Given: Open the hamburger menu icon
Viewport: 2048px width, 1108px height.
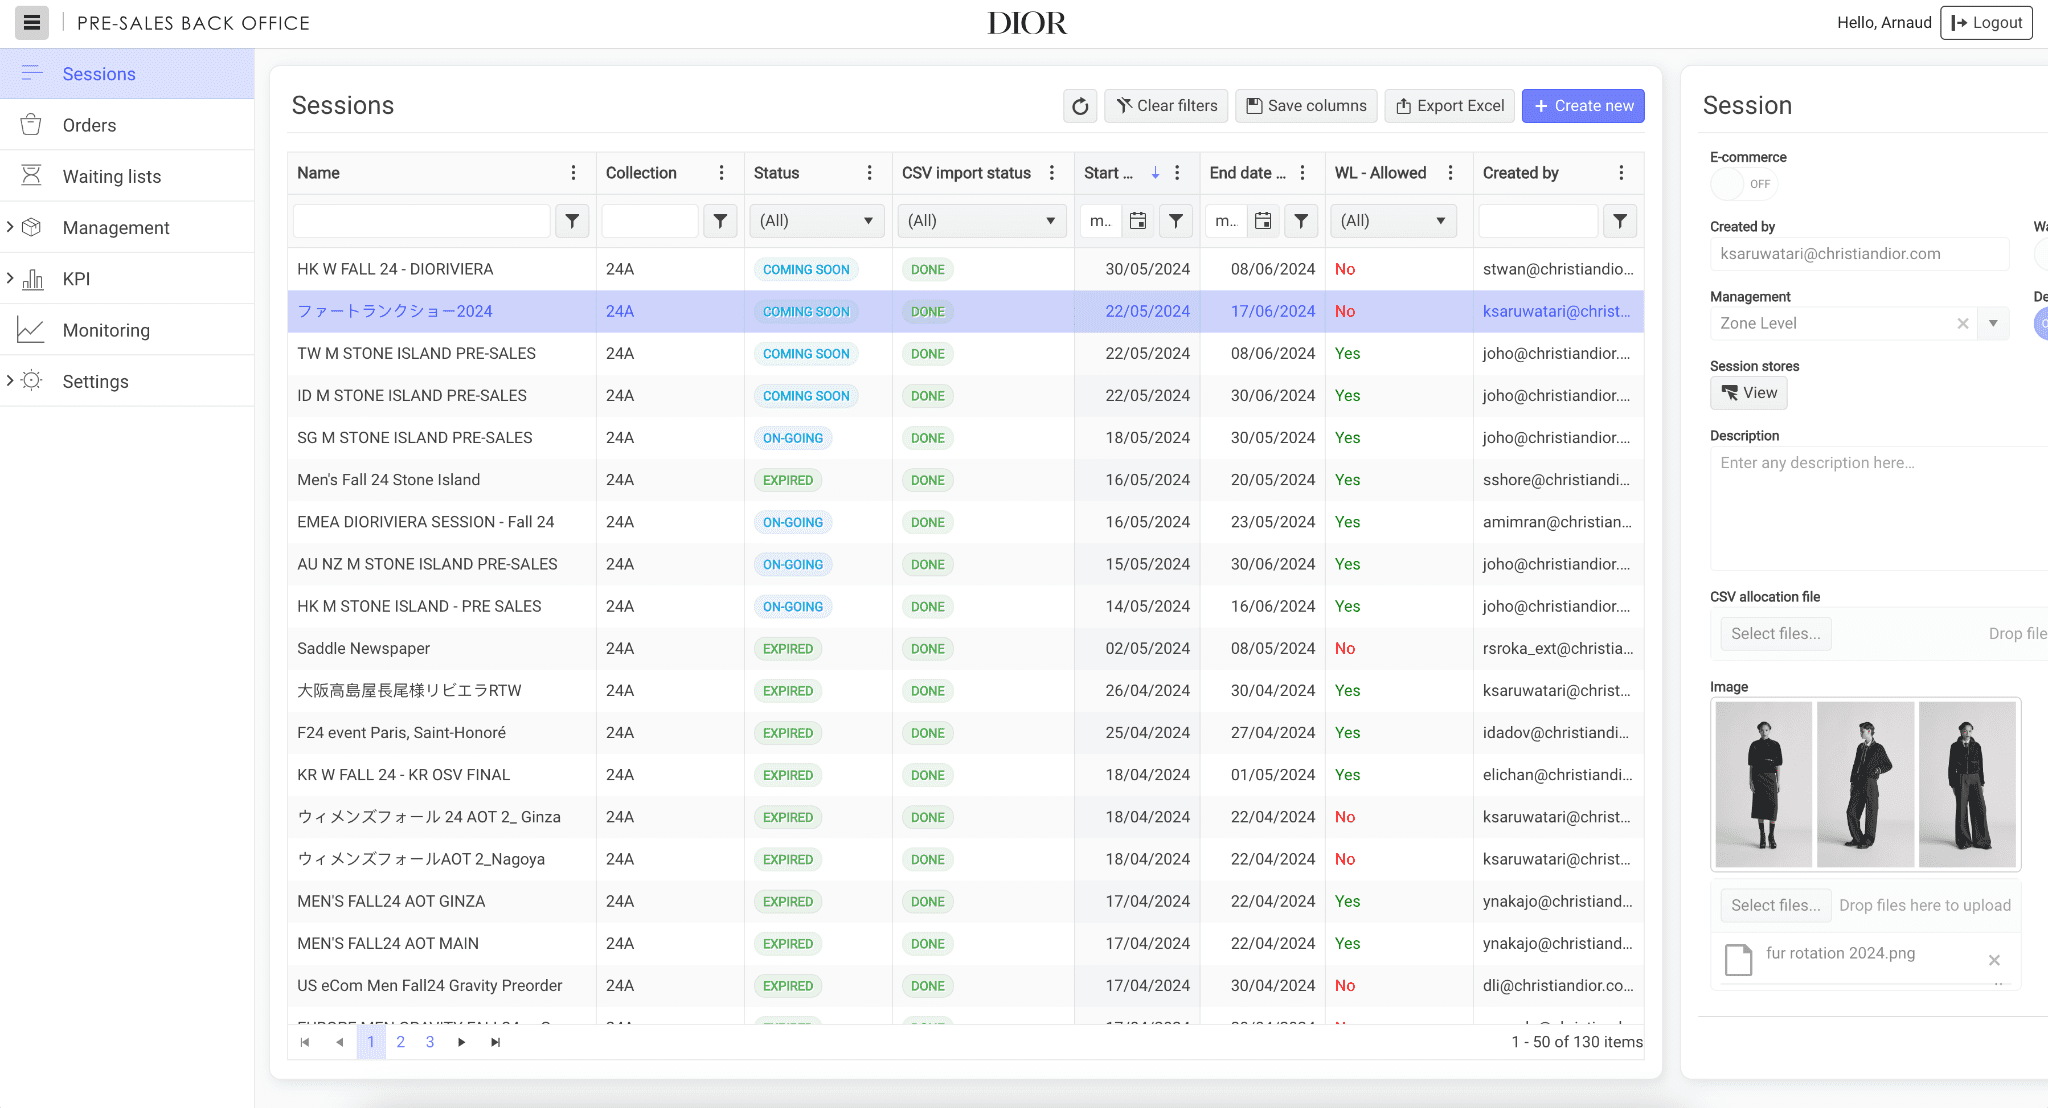Looking at the screenshot, I should pyautogui.click(x=32, y=23).
